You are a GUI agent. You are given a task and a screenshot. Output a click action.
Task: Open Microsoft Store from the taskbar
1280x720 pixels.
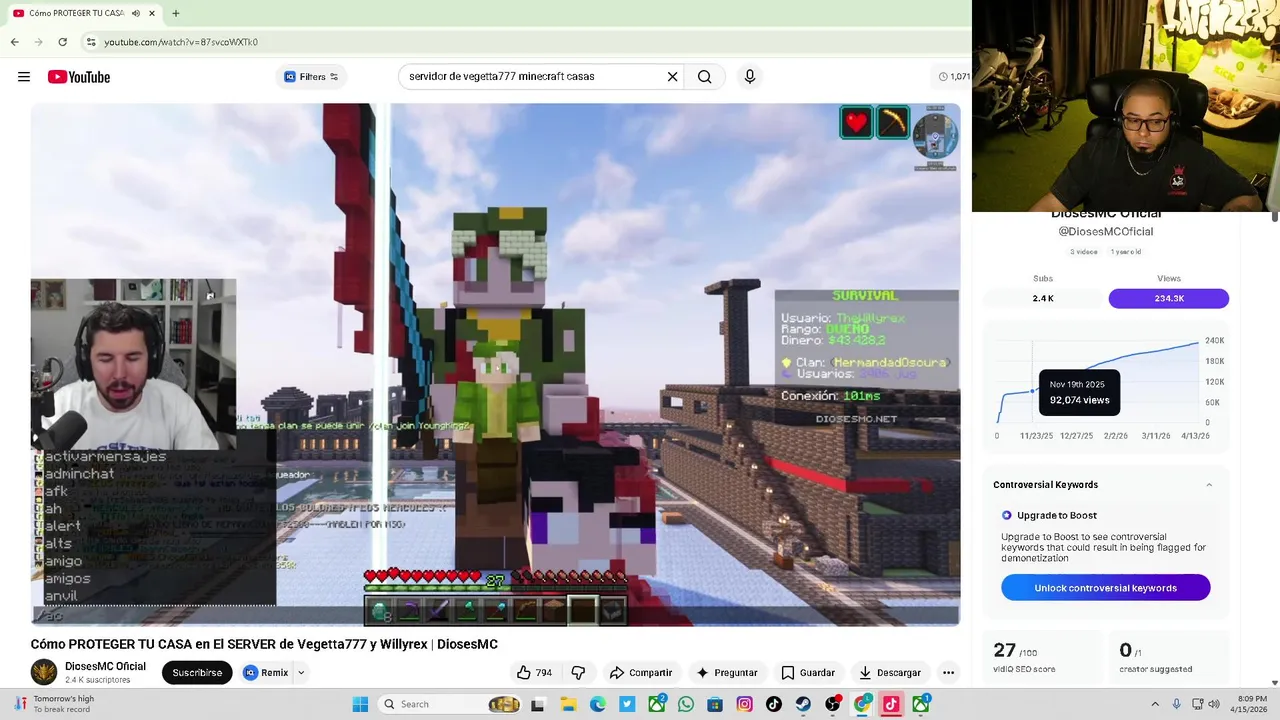point(715,704)
